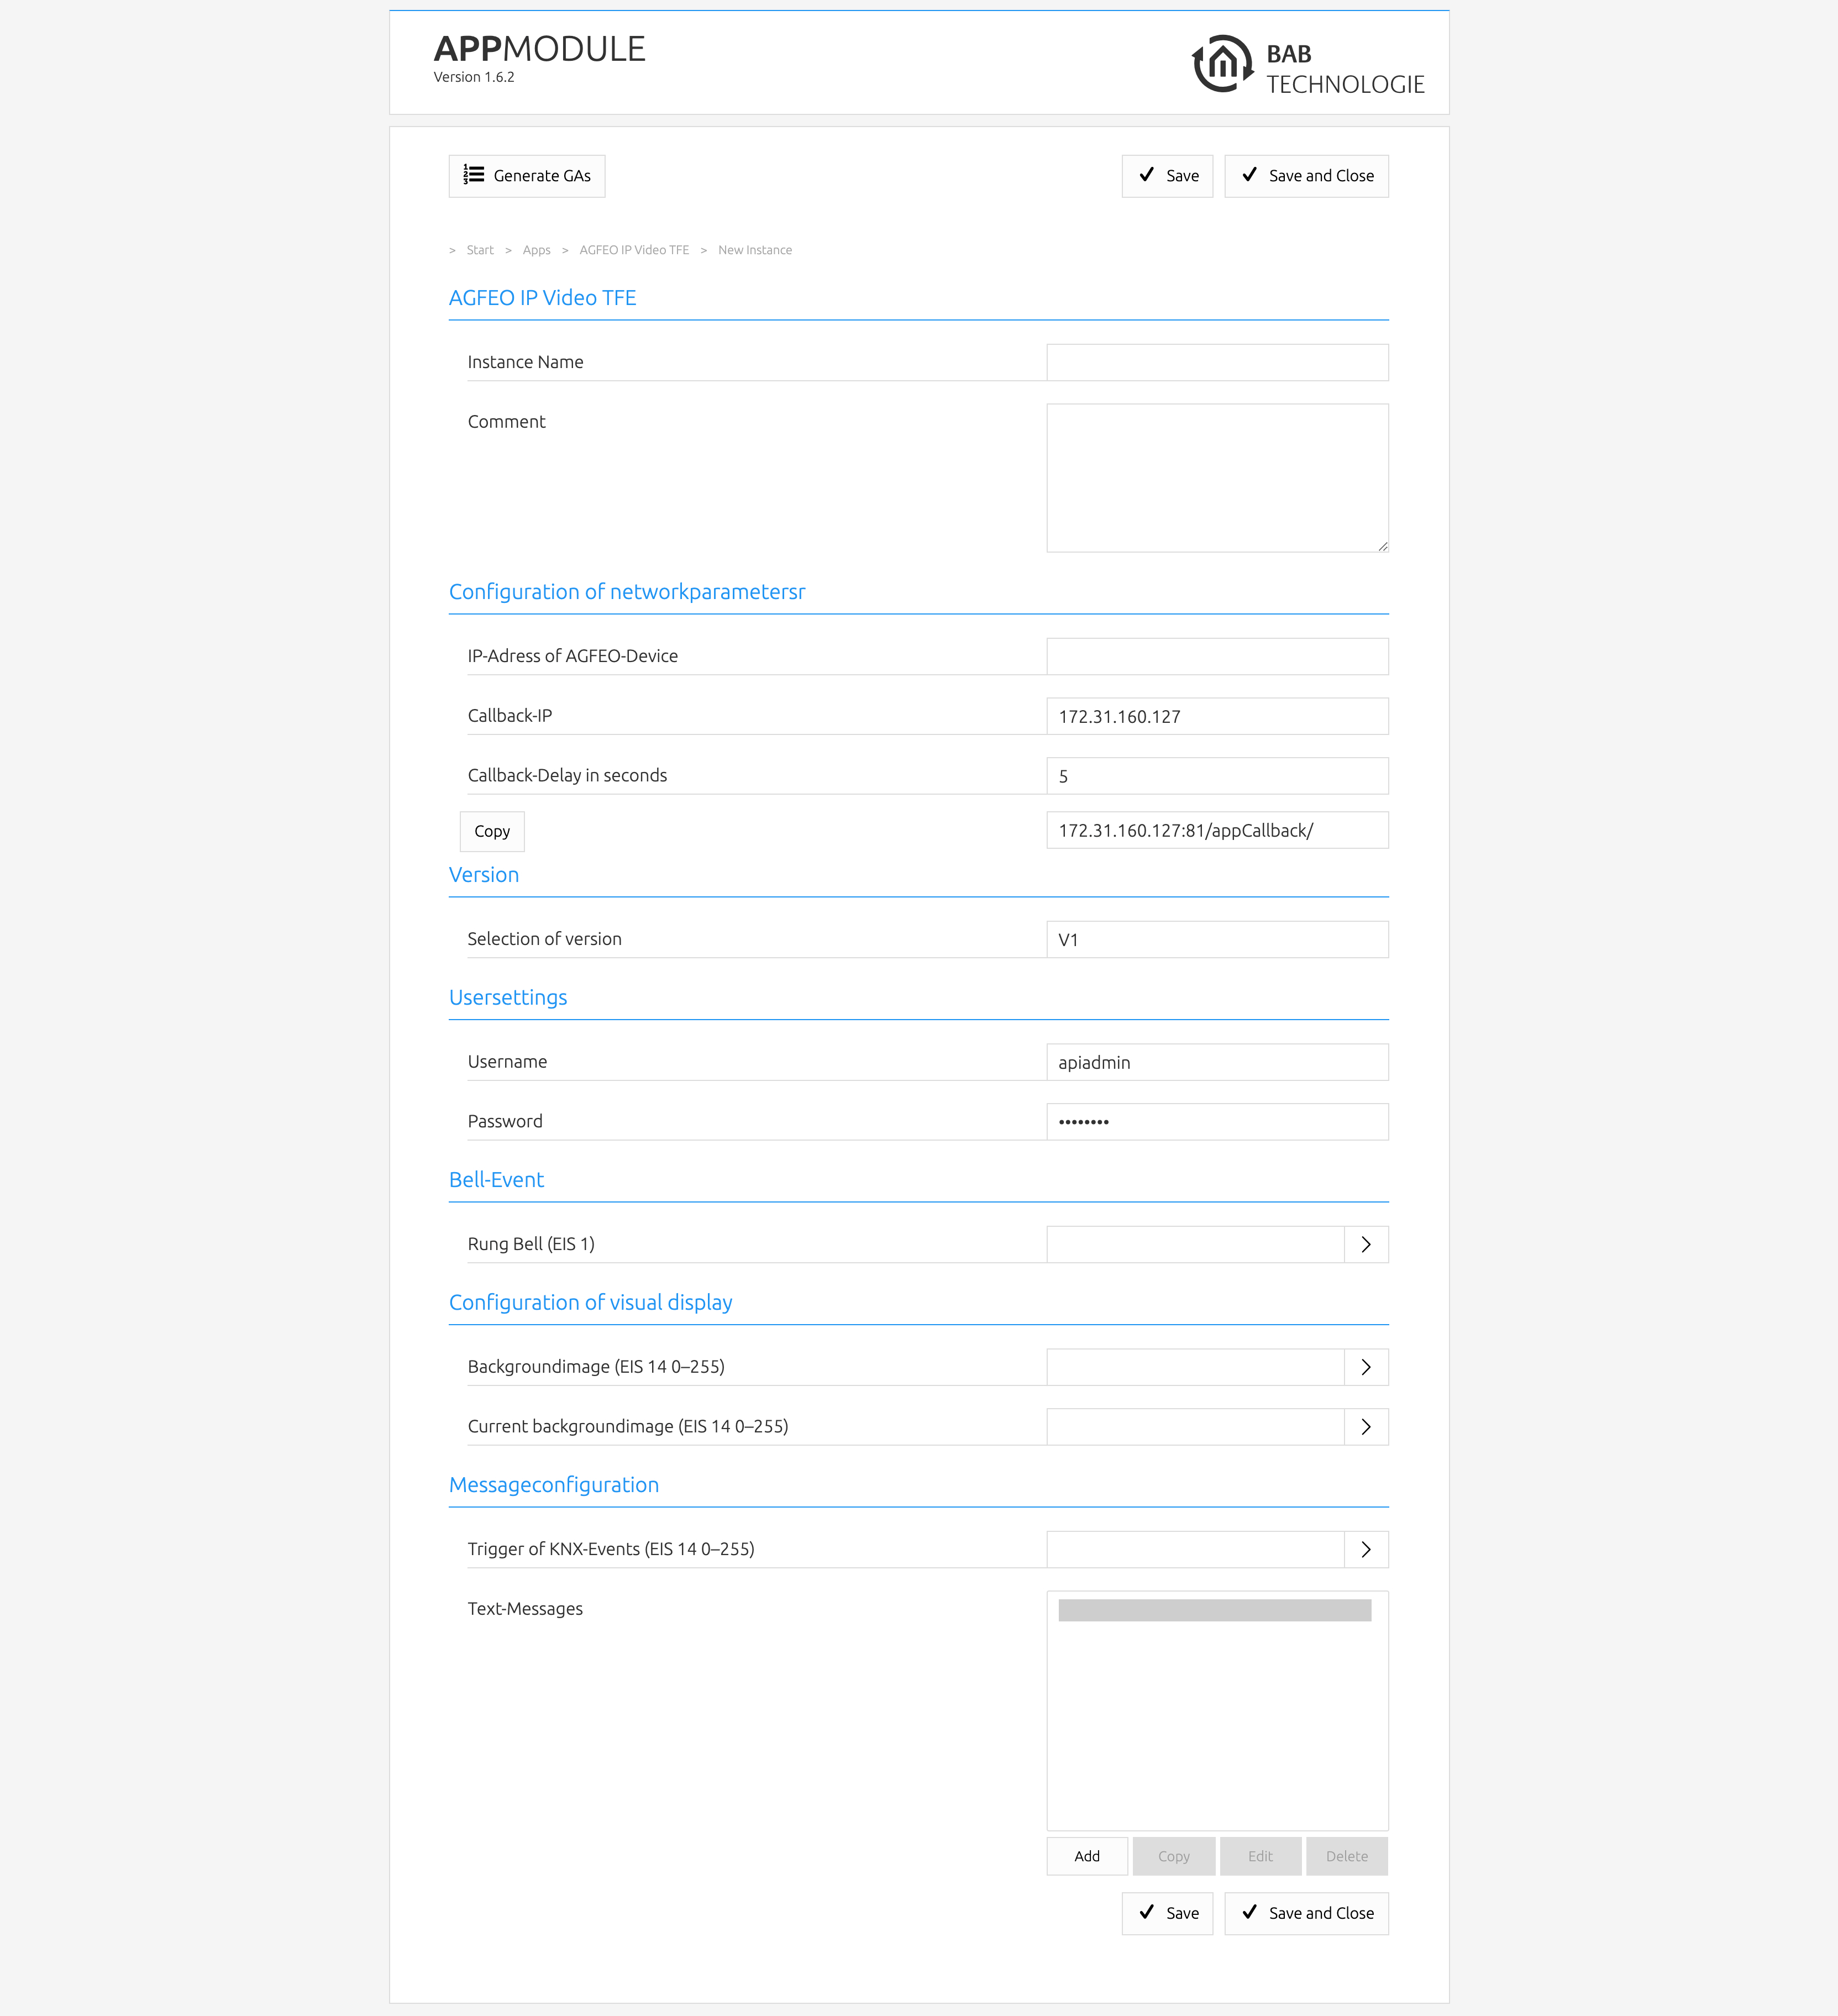Open address picker arrow for Backgroundimage
Screen dimensions: 1838x2016
pyautogui.click(x=1365, y=1367)
